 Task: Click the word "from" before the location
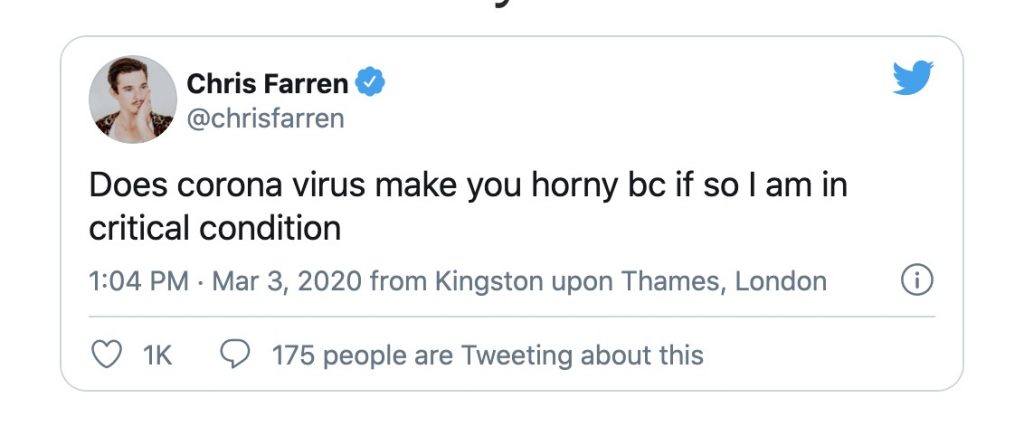(398, 282)
